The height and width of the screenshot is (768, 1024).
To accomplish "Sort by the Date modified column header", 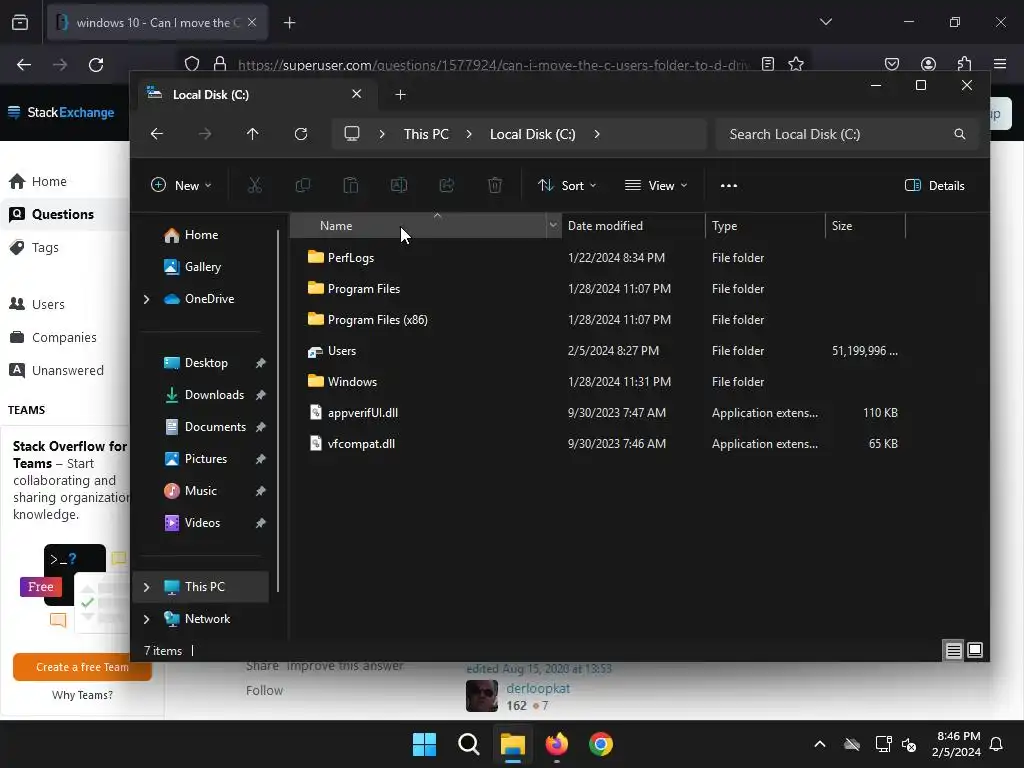I will [633, 225].
